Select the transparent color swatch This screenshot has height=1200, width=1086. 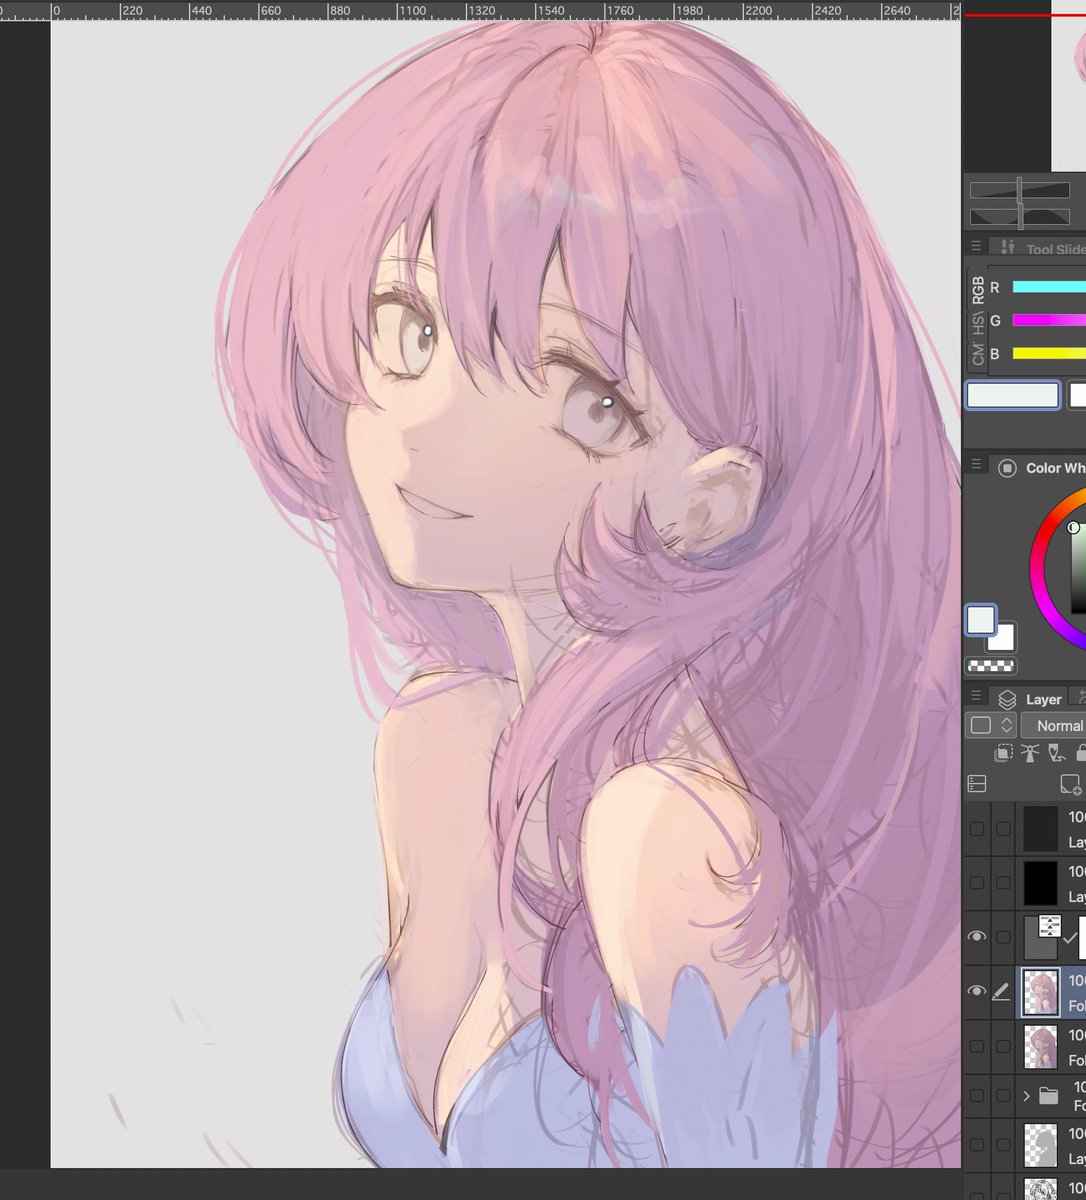coord(990,666)
